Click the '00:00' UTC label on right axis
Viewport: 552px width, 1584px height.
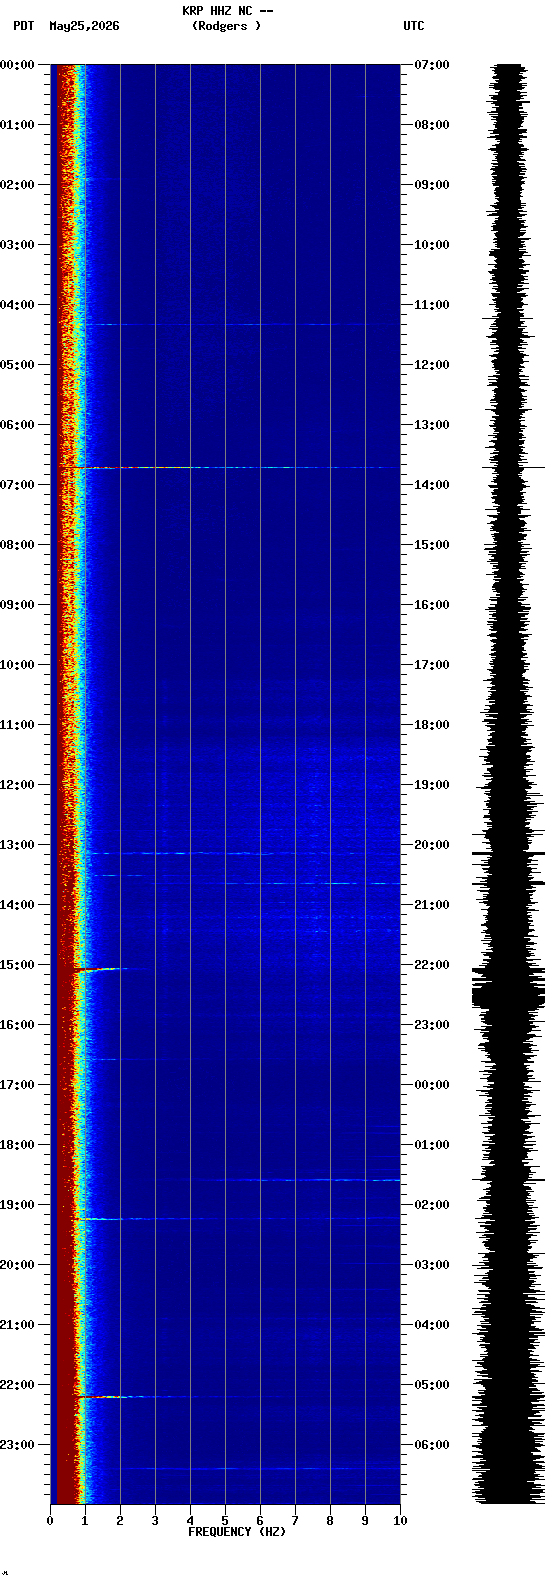click(x=432, y=1085)
